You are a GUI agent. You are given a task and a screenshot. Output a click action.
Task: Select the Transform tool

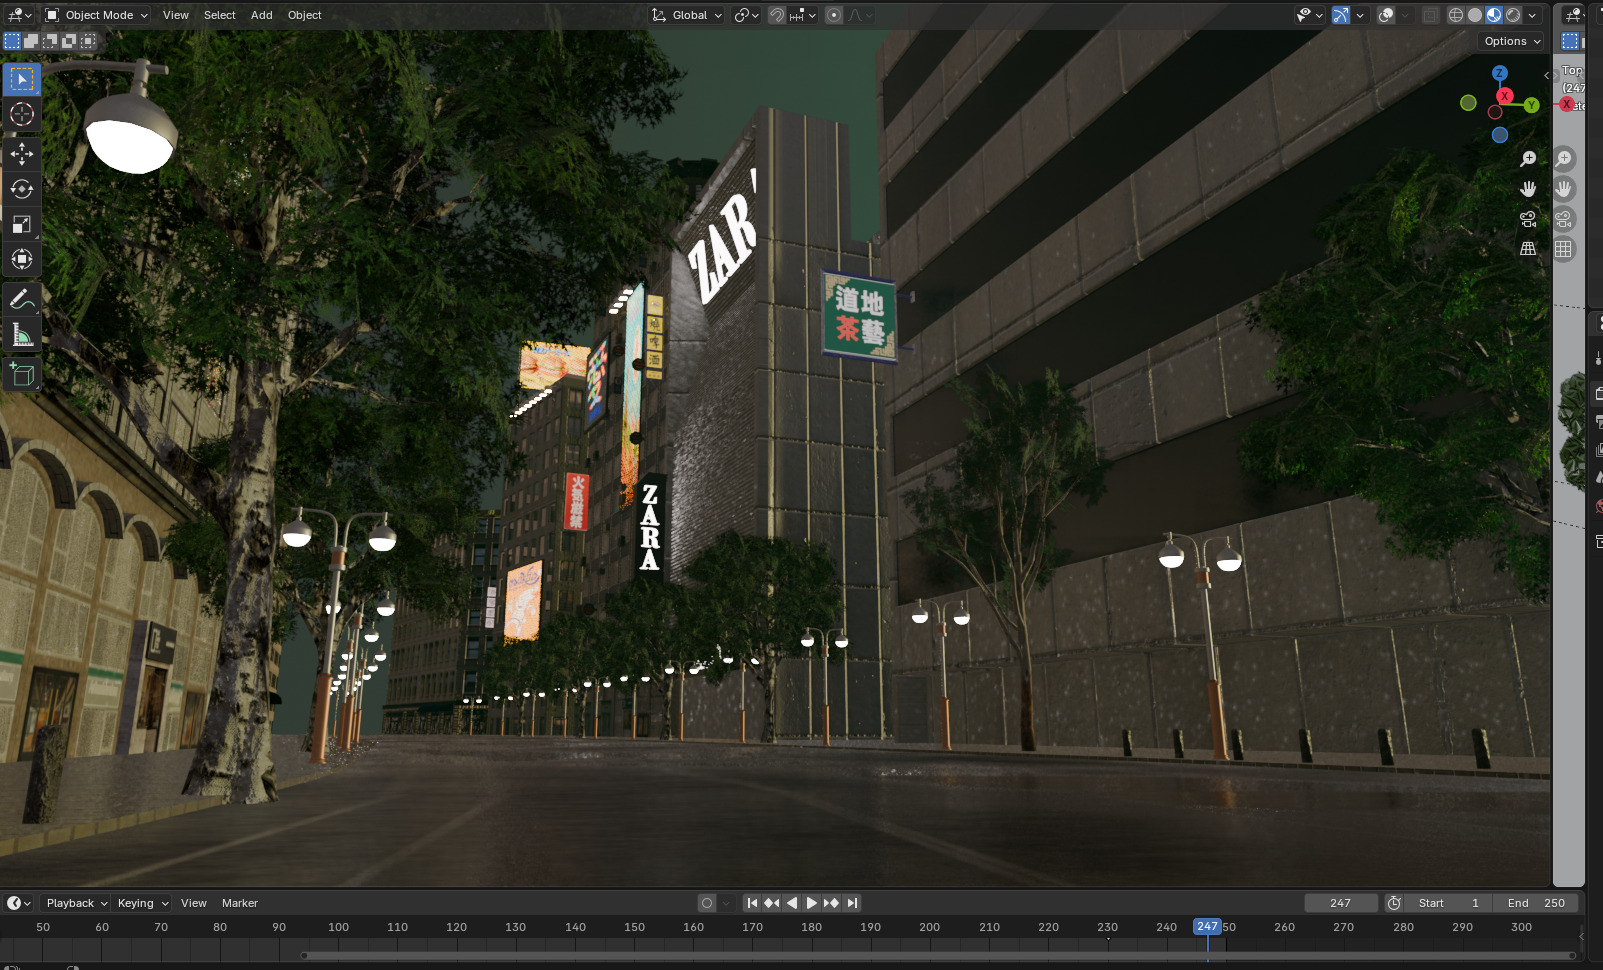point(22,259)
